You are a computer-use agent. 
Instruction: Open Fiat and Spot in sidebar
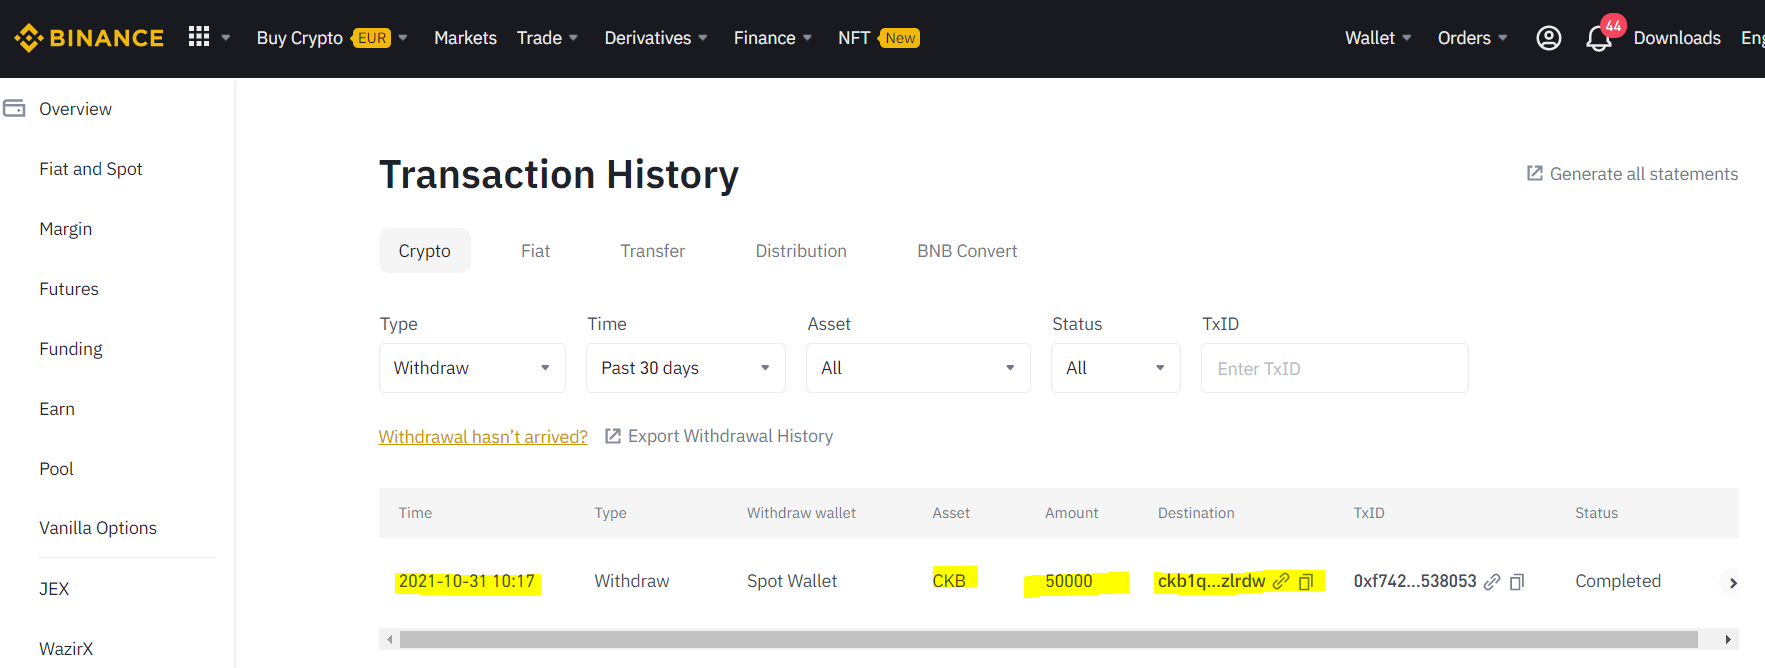(90, 169)
